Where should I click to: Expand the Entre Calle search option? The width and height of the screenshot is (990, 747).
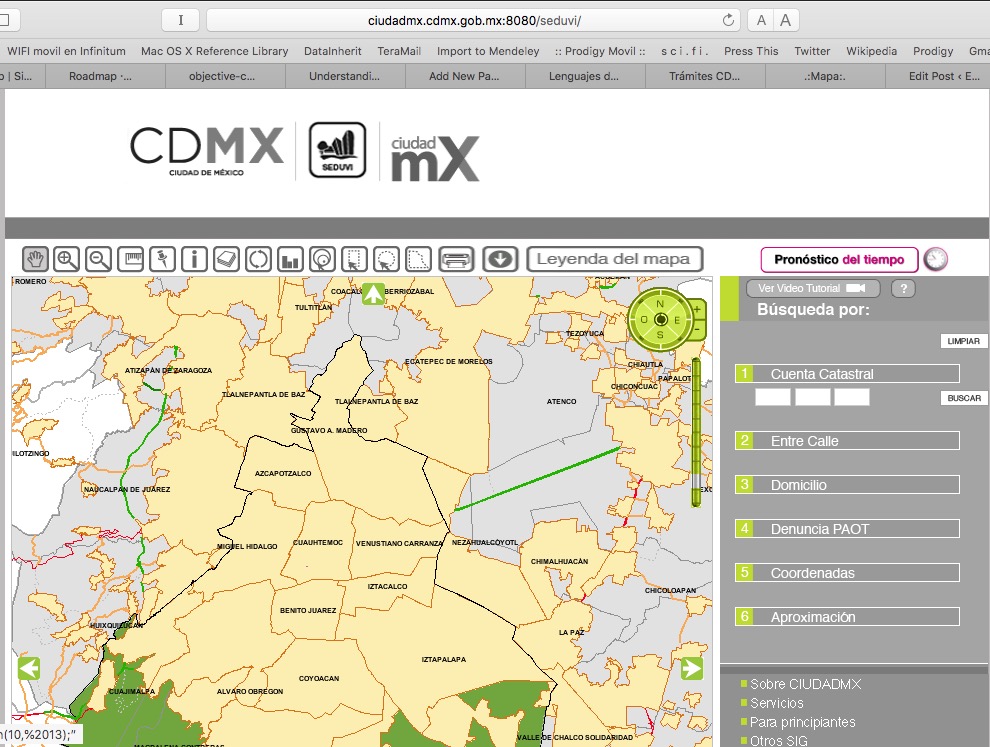[x=848, y=441]
